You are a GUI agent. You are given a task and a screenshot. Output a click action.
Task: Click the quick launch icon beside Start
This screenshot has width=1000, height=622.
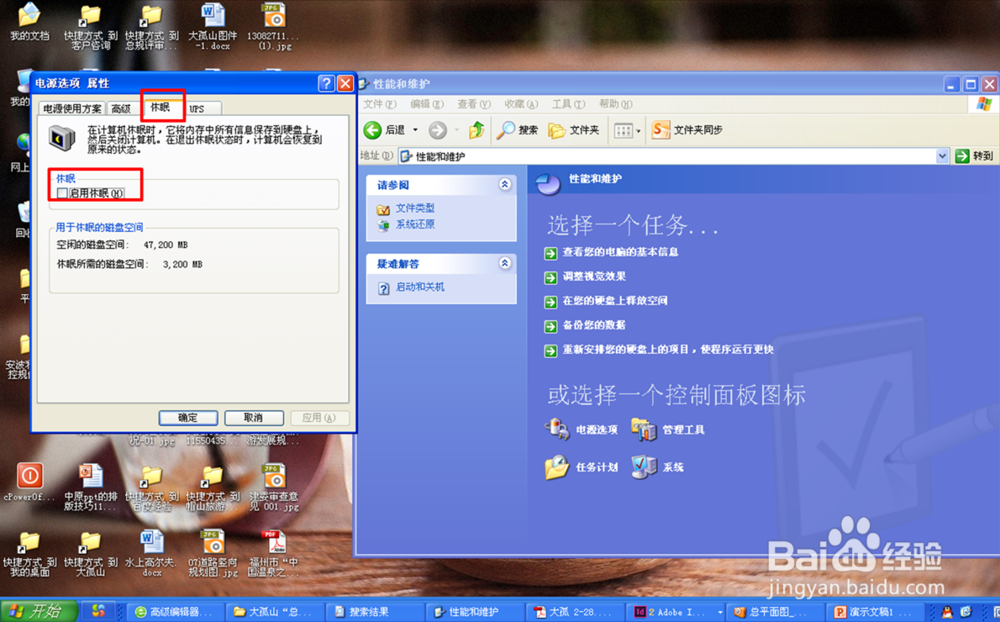coord(98,611)
